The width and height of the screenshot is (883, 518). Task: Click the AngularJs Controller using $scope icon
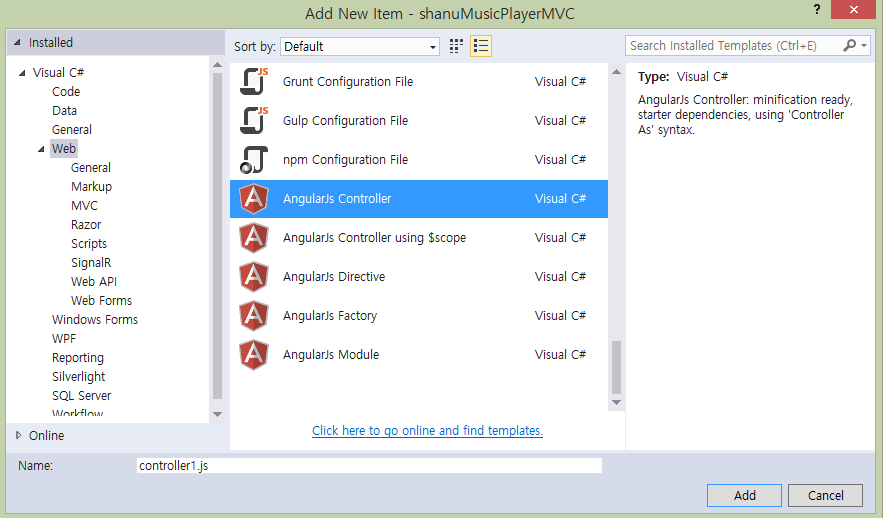(254, 238)
